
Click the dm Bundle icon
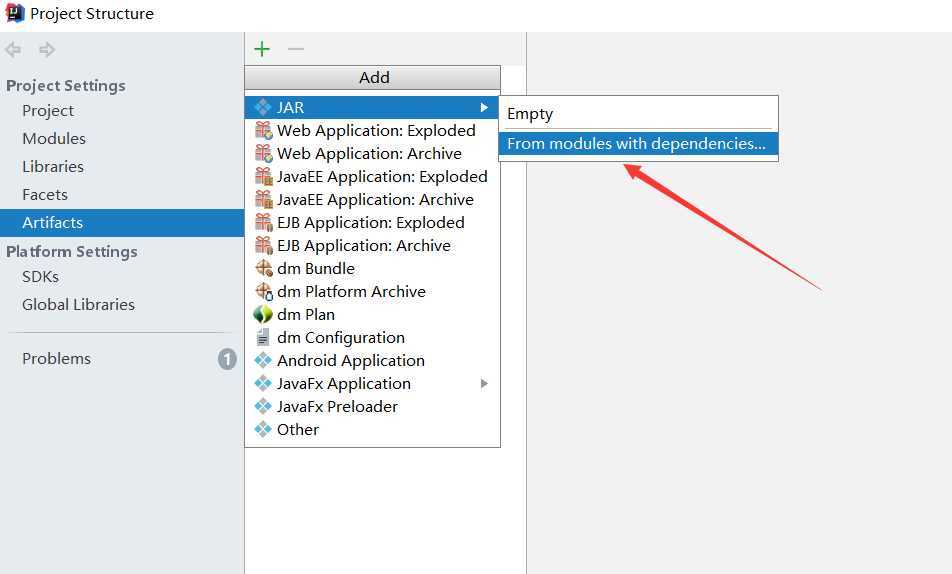264,268
